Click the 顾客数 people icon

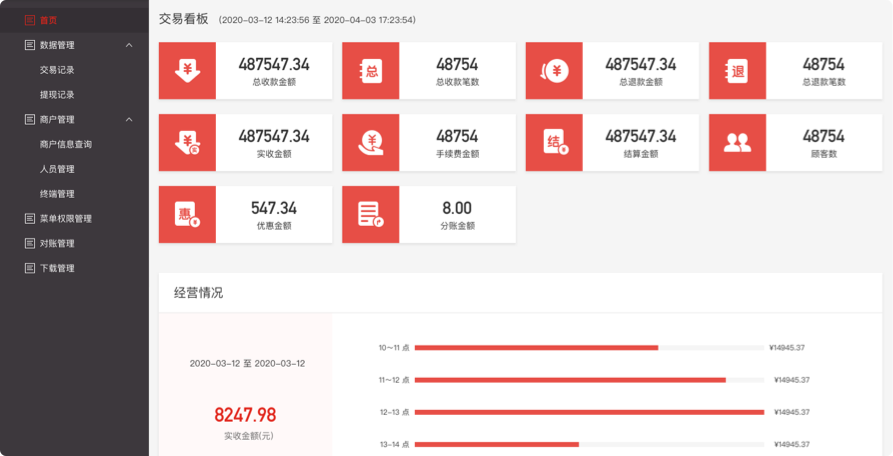click(x=737, y=143)
